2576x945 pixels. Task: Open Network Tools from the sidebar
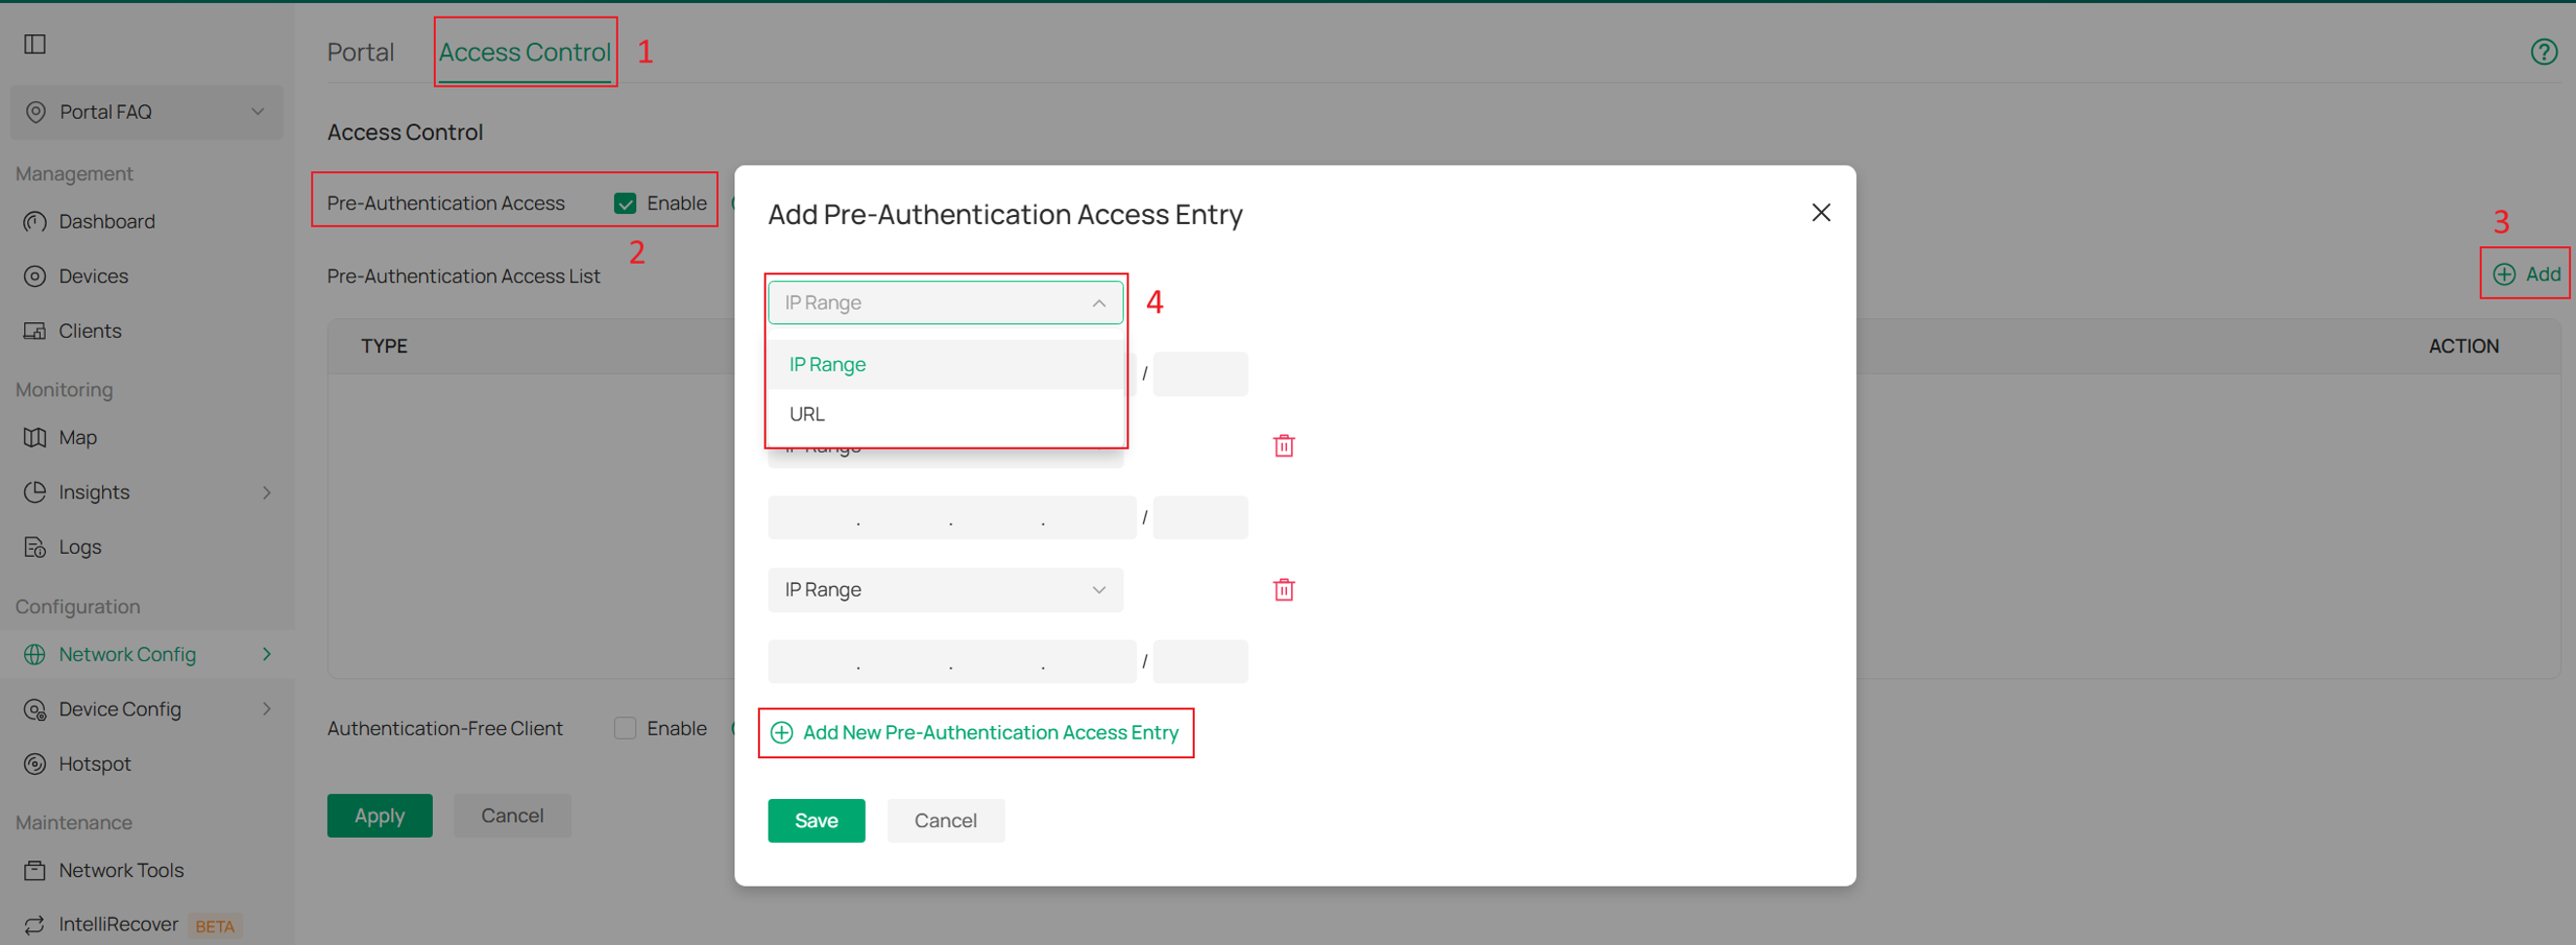point(121,871)
